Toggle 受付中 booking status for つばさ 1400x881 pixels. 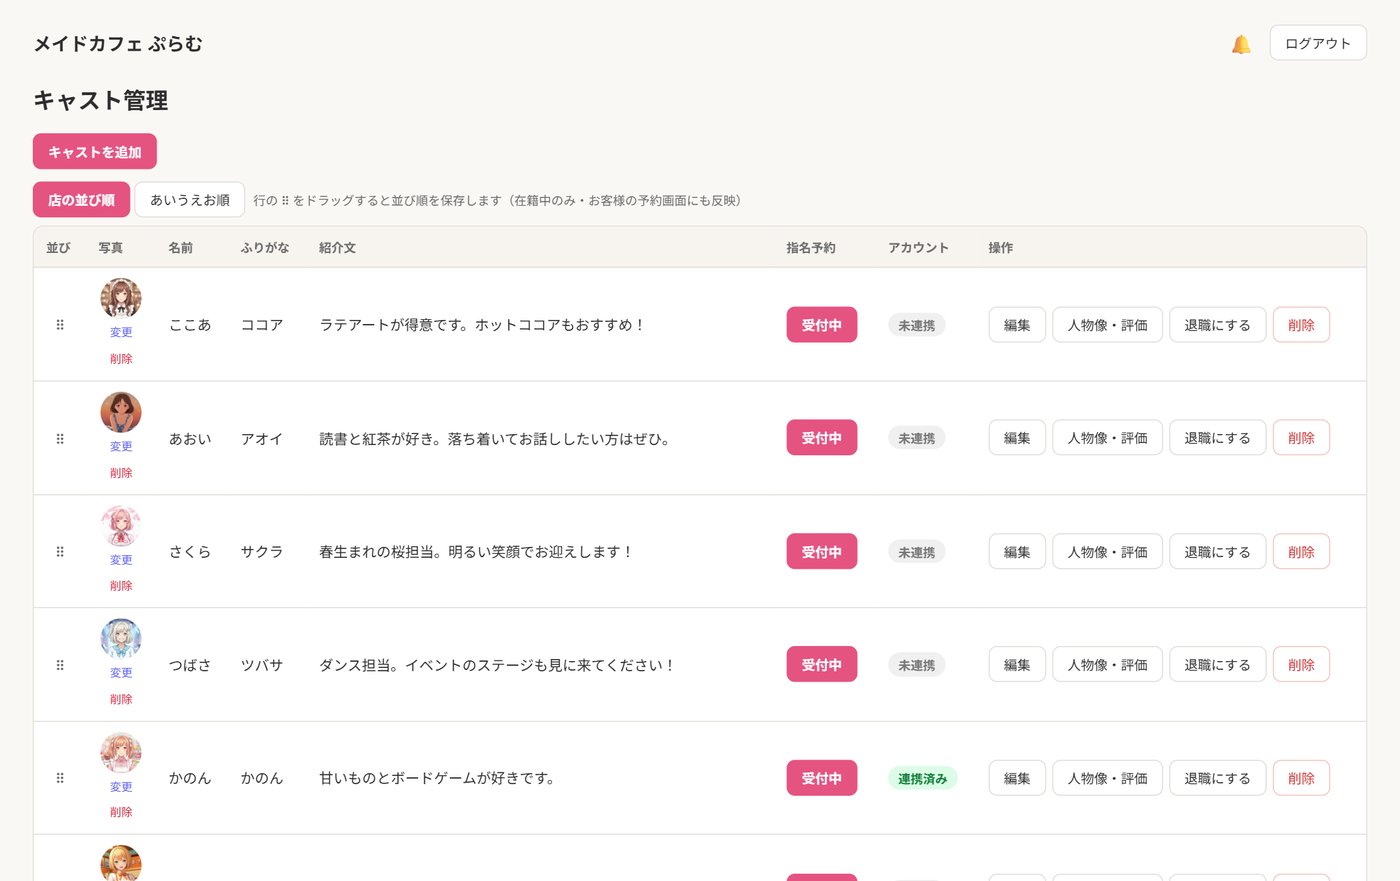[x=822, y=665]
